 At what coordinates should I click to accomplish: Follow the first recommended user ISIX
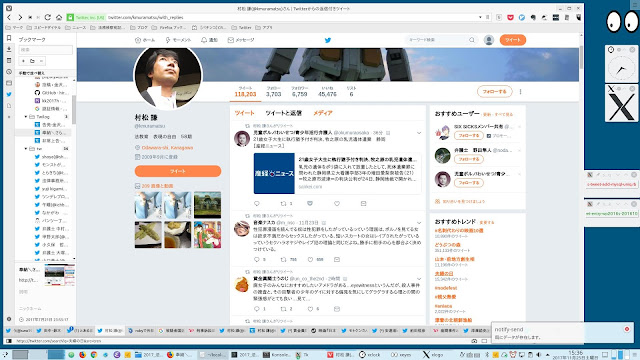(x=469, y=136)
